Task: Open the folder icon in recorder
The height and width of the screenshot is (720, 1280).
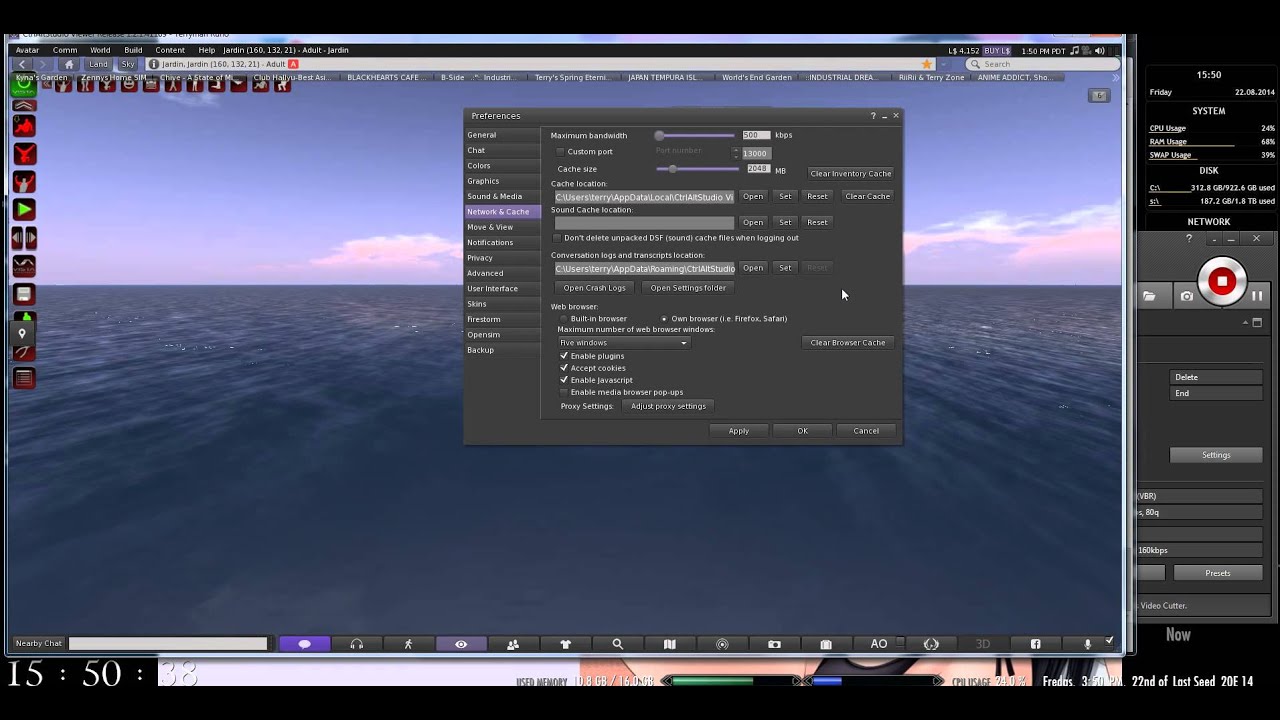Action: [x=1149, y=296]
